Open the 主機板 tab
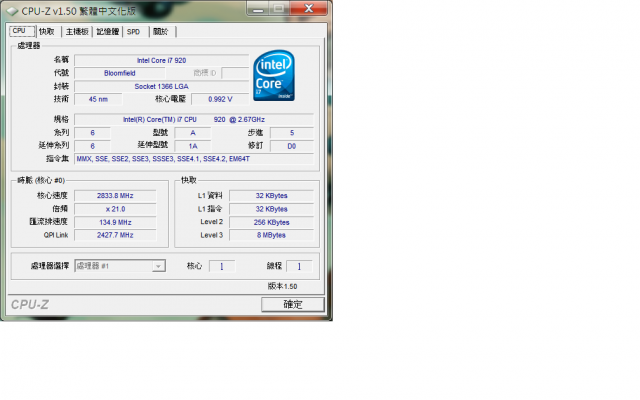The height and width of the screenshot is (400, 640). [x=77, y=31]
